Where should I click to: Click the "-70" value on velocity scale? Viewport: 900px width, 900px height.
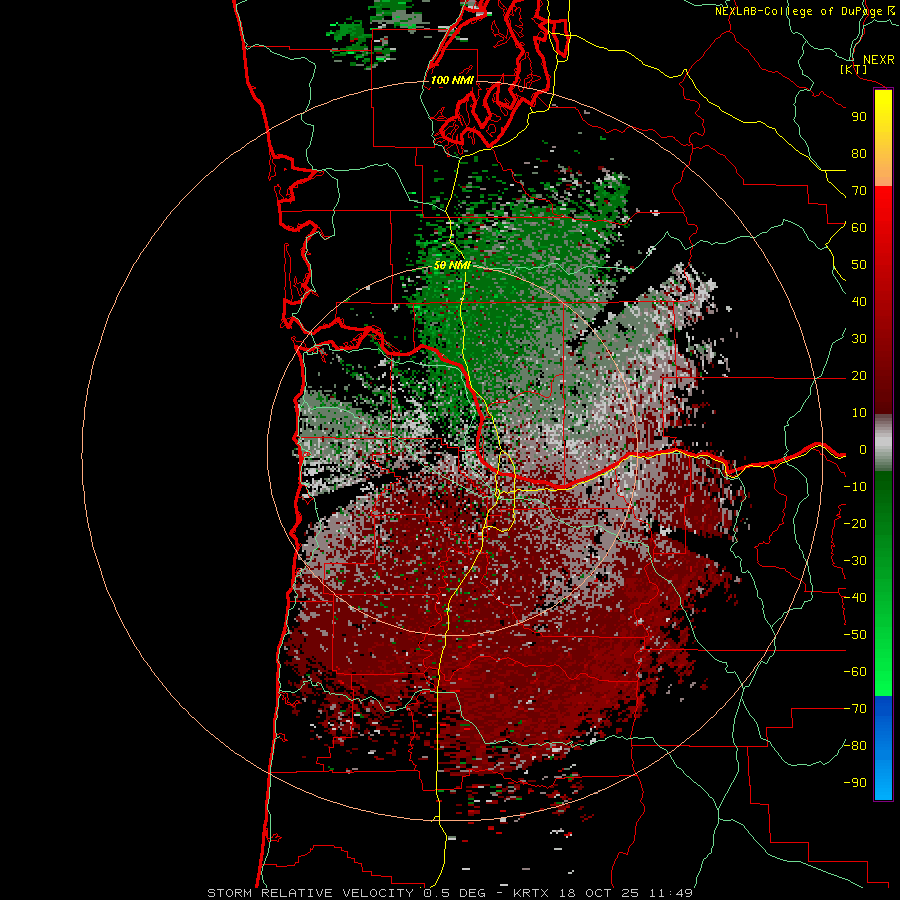[x=855, y=709]
